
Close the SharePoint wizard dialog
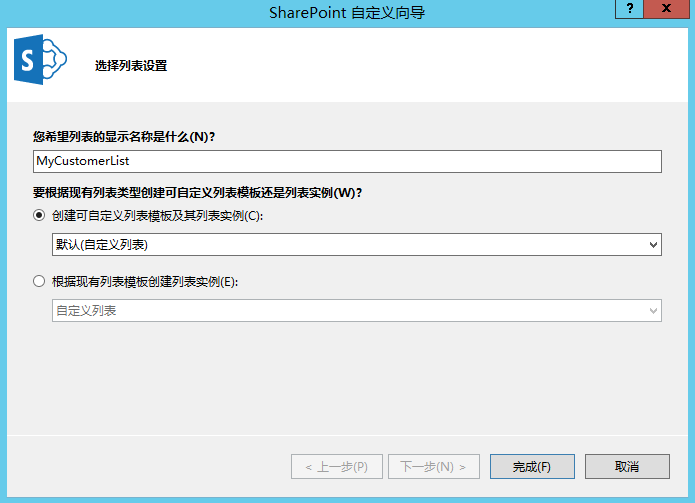click(x=666, y=9)
